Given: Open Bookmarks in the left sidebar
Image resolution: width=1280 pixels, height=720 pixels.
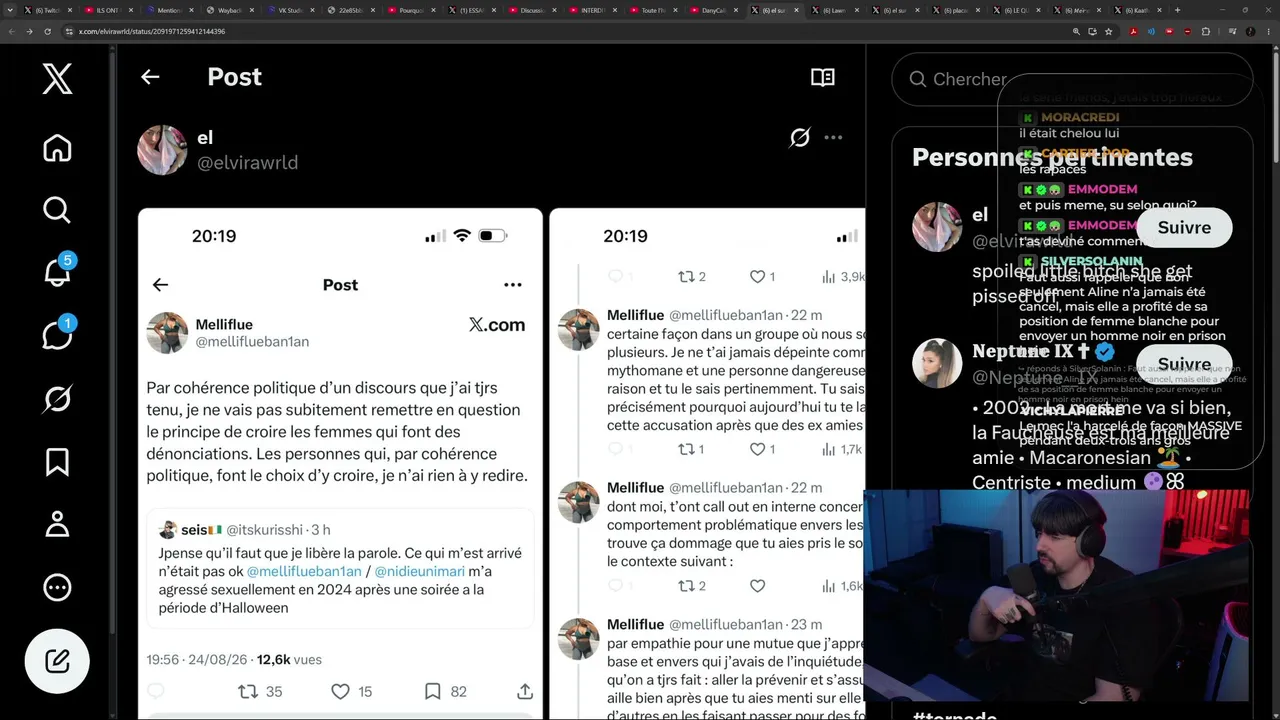Looking at the screenshot, I should [57, 462].
